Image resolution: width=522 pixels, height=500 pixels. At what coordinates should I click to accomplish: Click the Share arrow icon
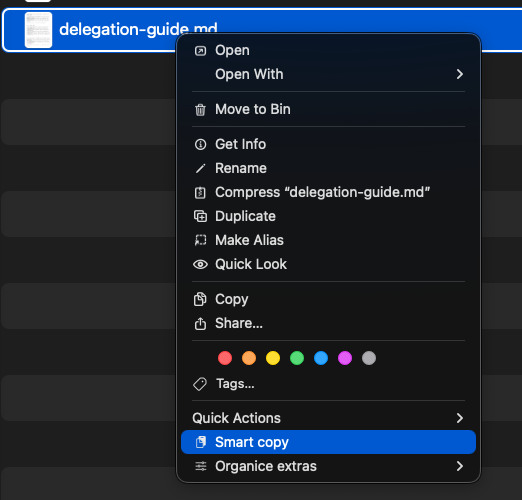tap(200, 323)
